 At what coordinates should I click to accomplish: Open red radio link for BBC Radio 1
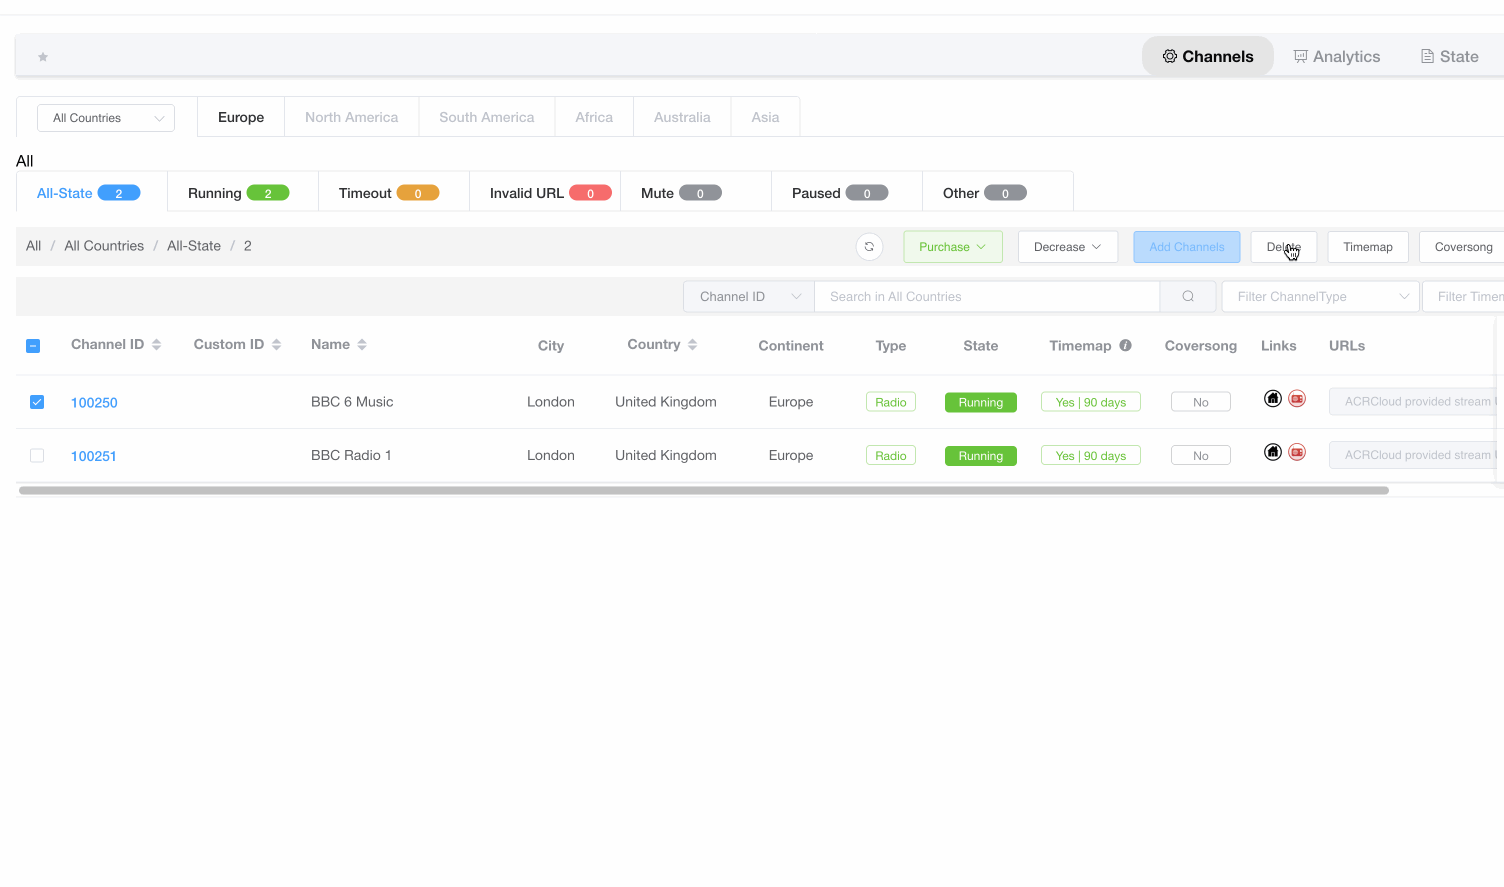tap(1297, 452)
